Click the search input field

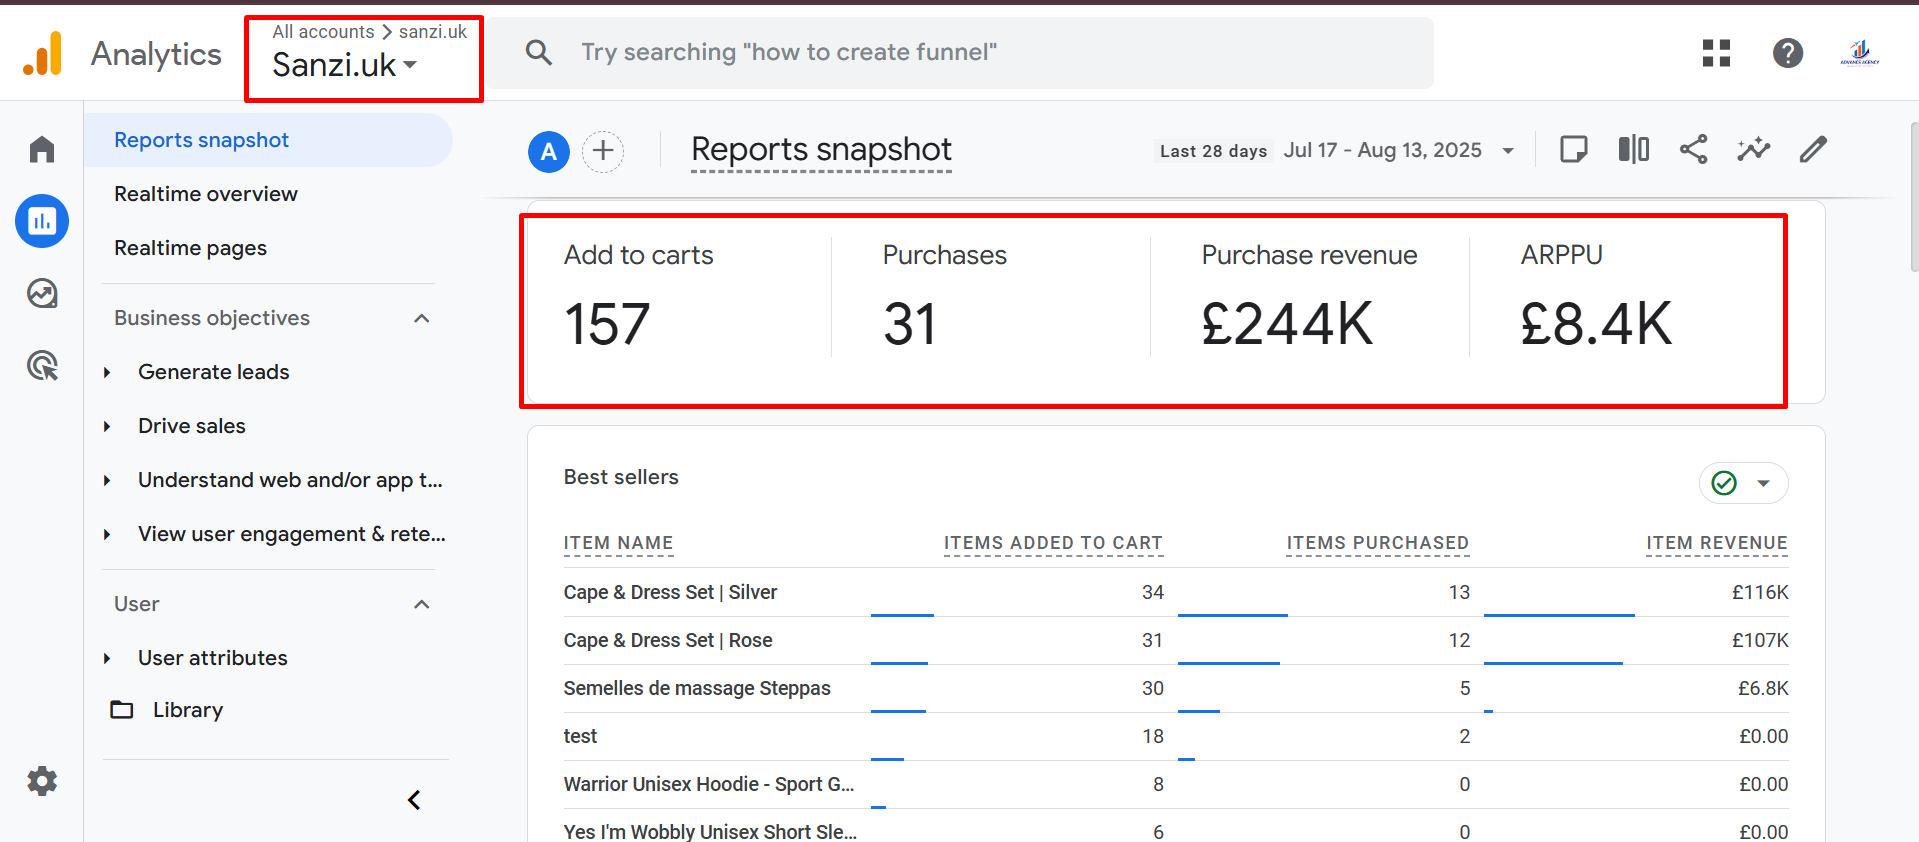(960, 53)
